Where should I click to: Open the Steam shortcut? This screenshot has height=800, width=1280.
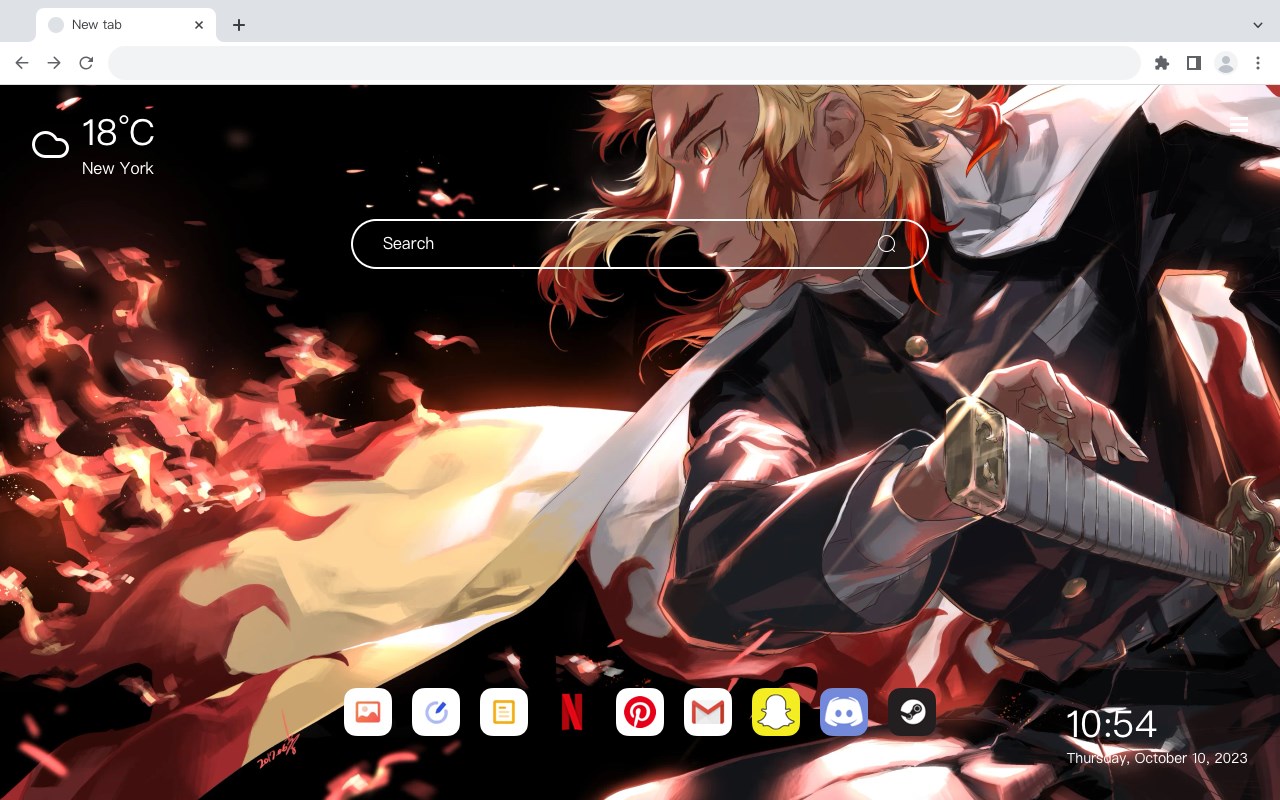click(912, 712)
